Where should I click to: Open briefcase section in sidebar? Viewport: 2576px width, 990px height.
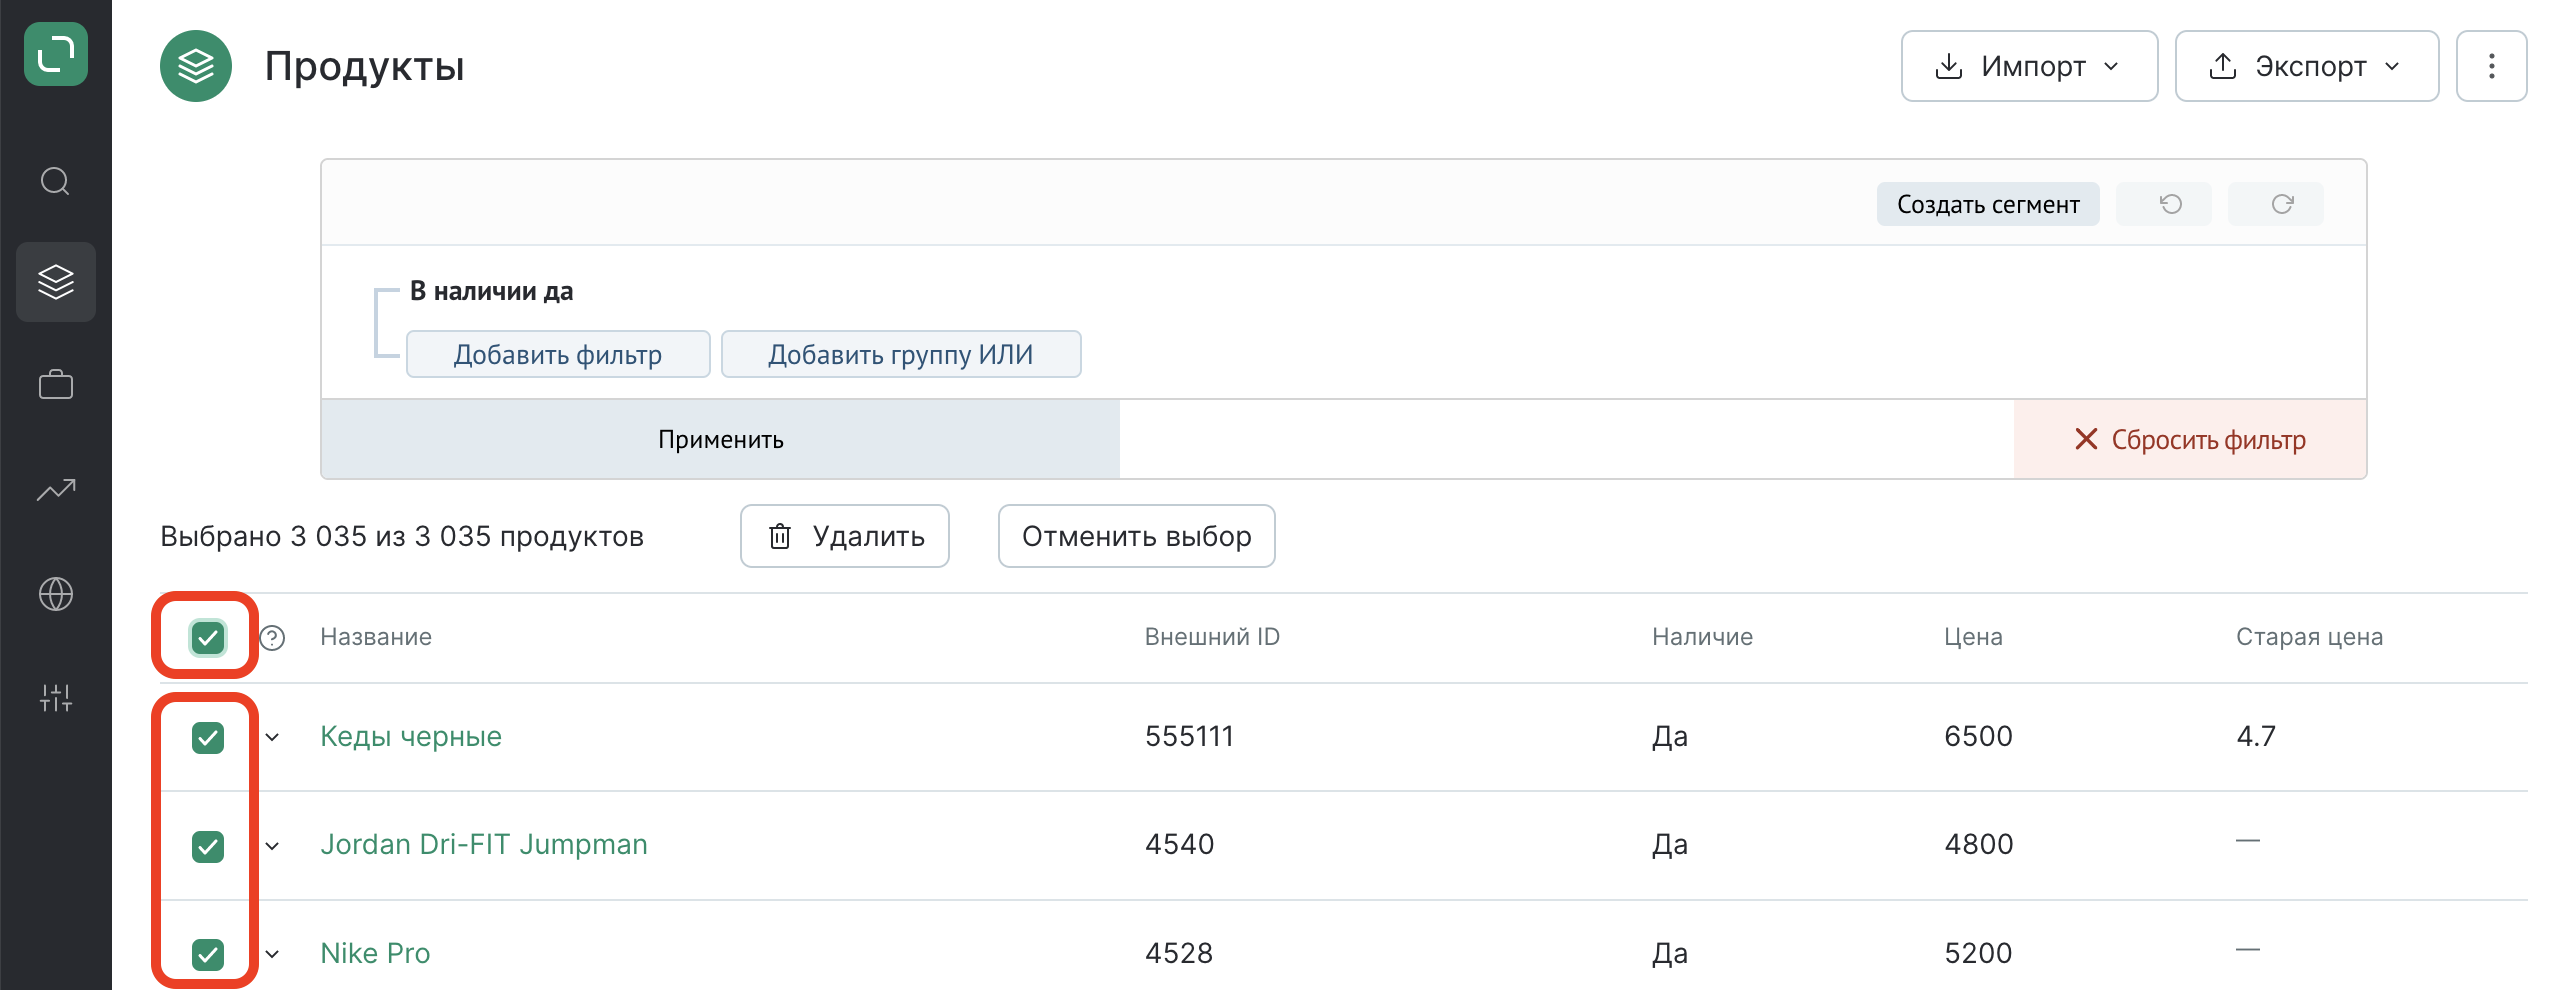pyautogui.click(x=56, y=385)
